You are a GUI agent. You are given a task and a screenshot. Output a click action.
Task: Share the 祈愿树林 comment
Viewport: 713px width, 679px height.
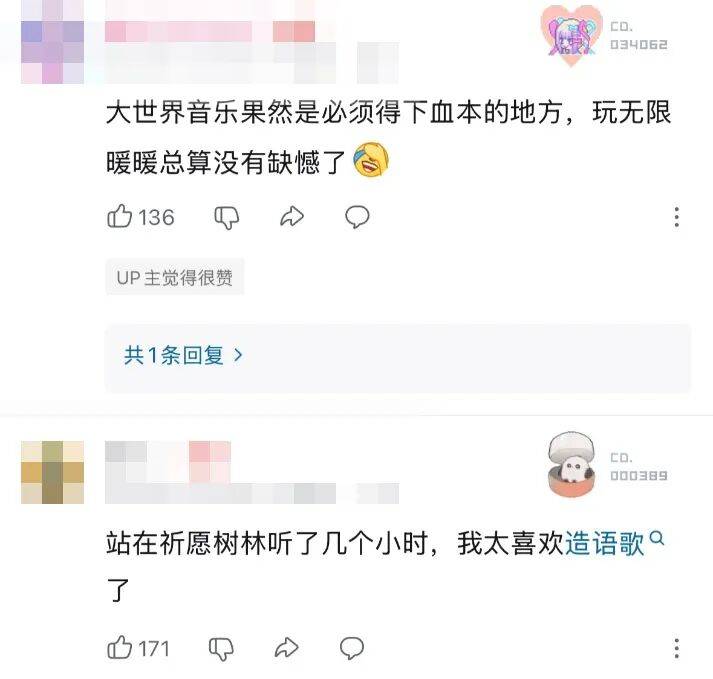(286, 648)
